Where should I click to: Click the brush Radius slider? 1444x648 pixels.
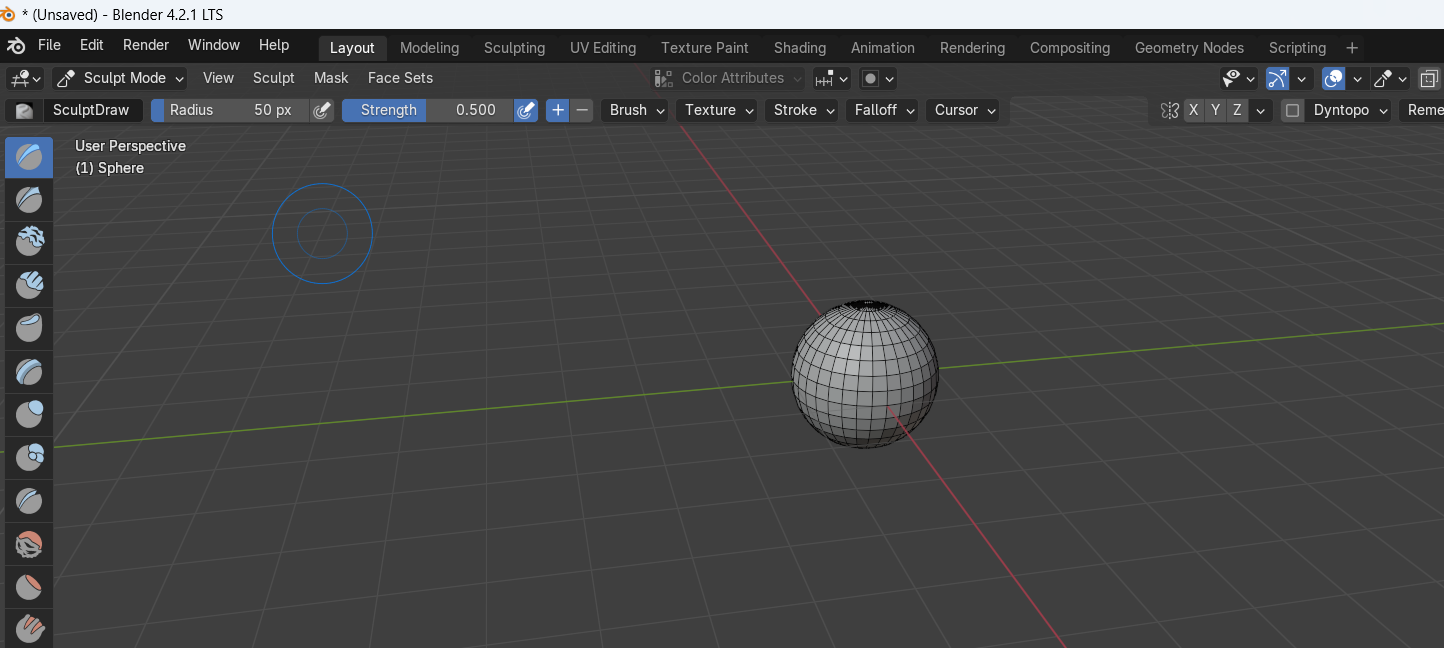[230, 110]
